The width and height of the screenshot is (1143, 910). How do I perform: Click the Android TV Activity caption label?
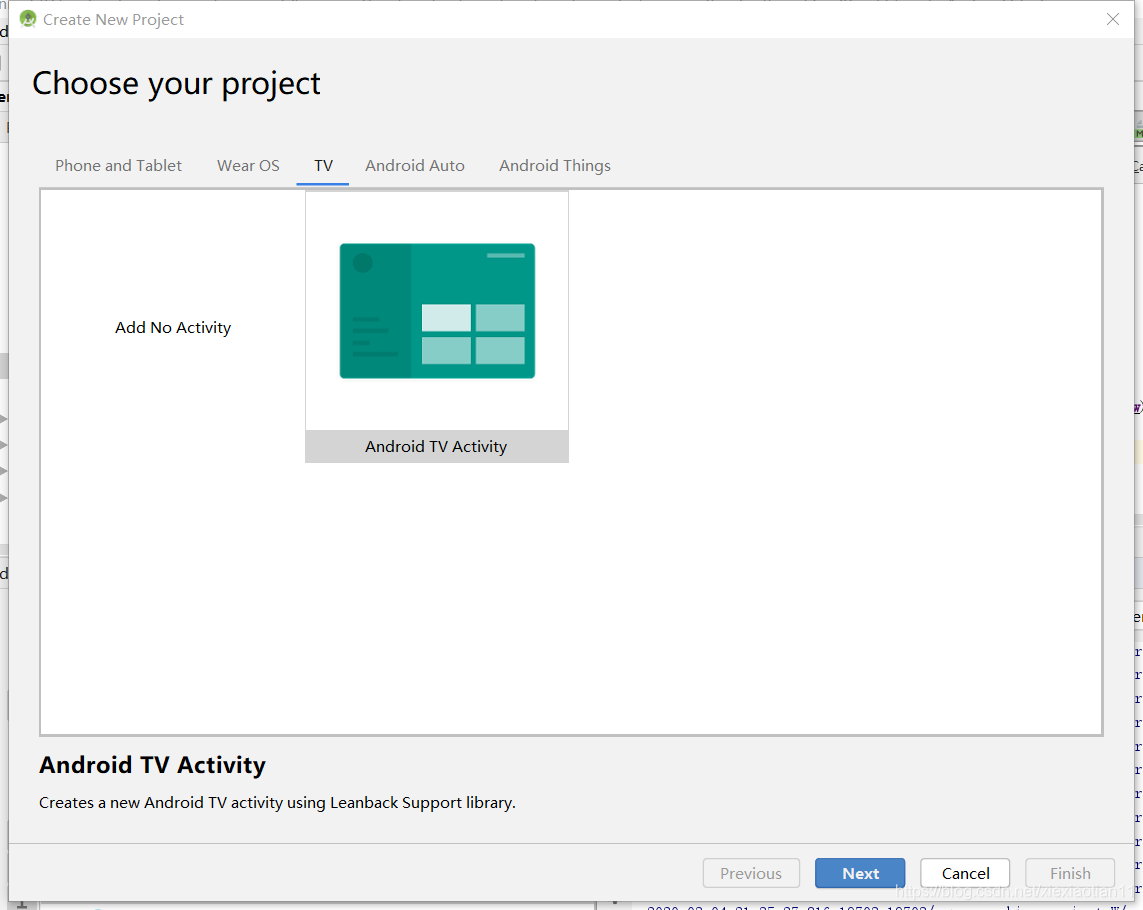tap(436, 446)
